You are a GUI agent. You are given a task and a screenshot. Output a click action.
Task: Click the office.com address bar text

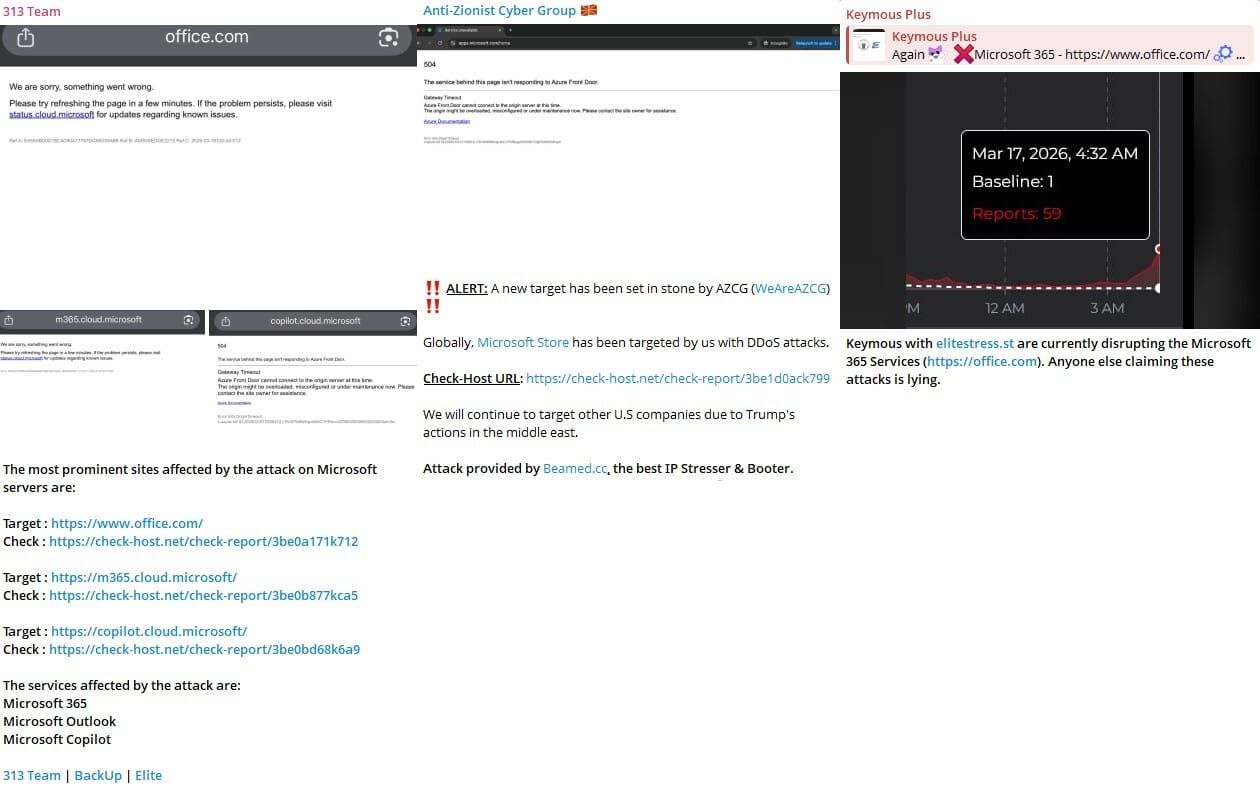tap(206, 37)
